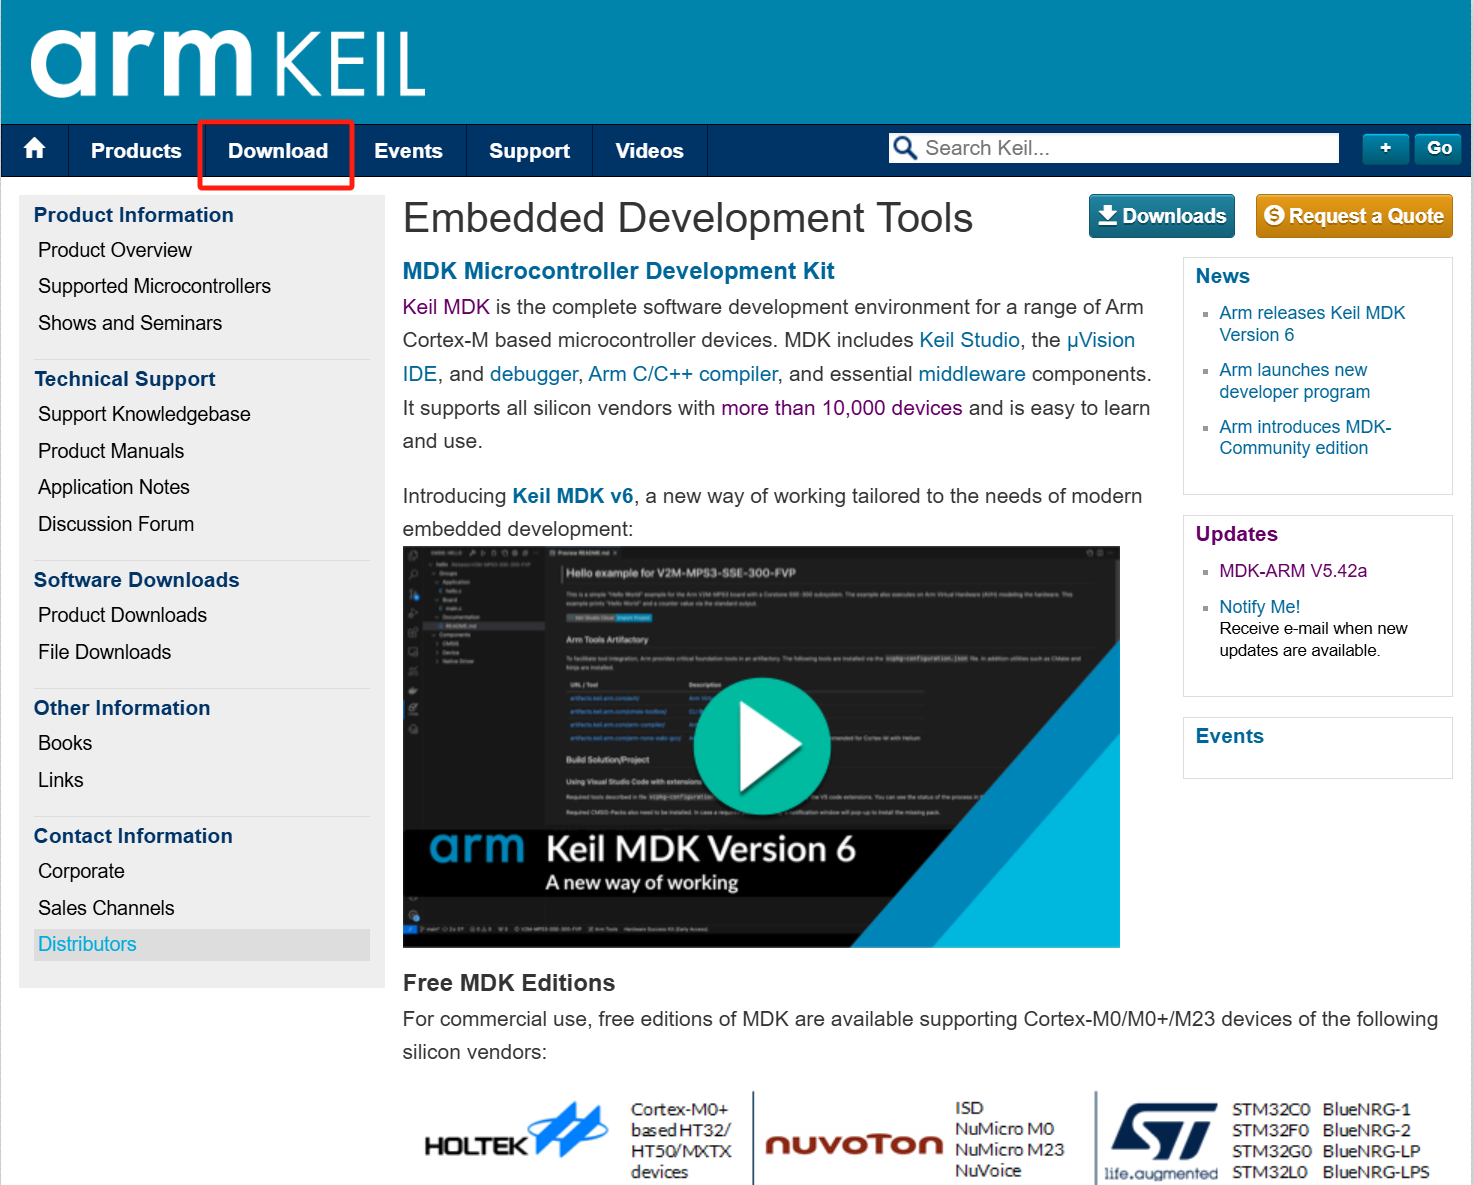Screen dimensions: 1474x1185
Task: Click the Free MDK Editions heading
Action: pos(508,983)
